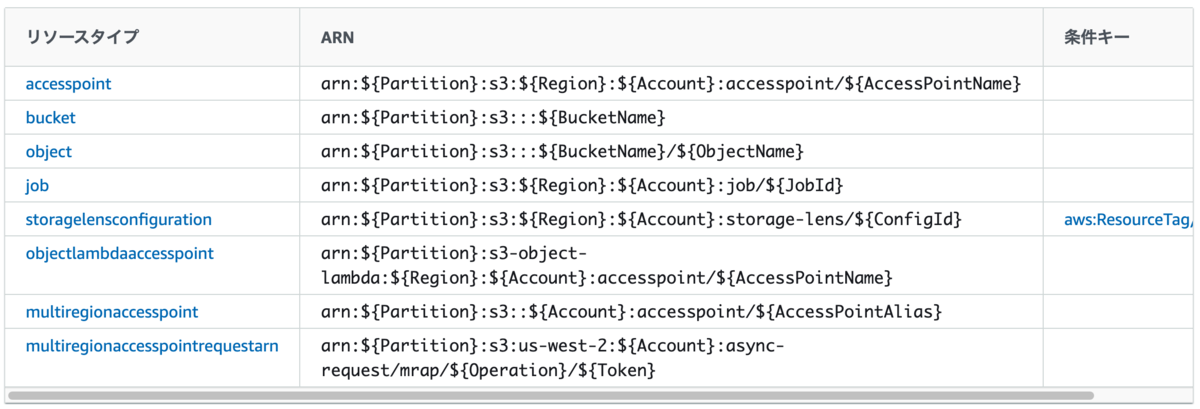Click the ARN containing AccessPointAlias
Image resolution: width=1200 pixels, height=409 pixels.
click(631, 313)
